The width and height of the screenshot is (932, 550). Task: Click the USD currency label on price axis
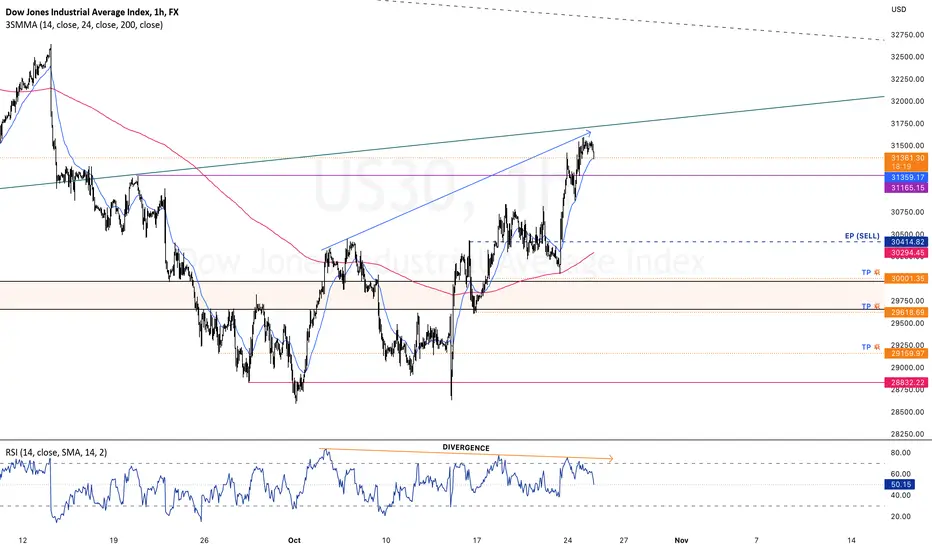899,9
